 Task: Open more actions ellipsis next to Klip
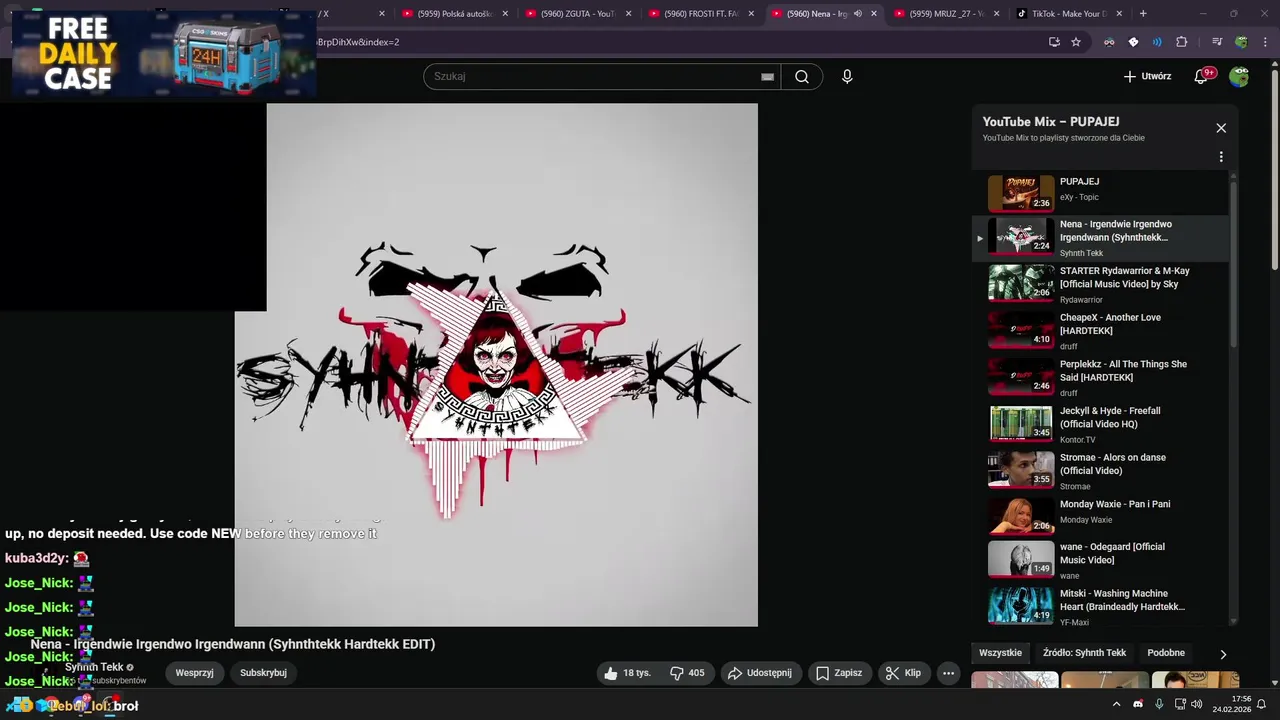[948, 673]
